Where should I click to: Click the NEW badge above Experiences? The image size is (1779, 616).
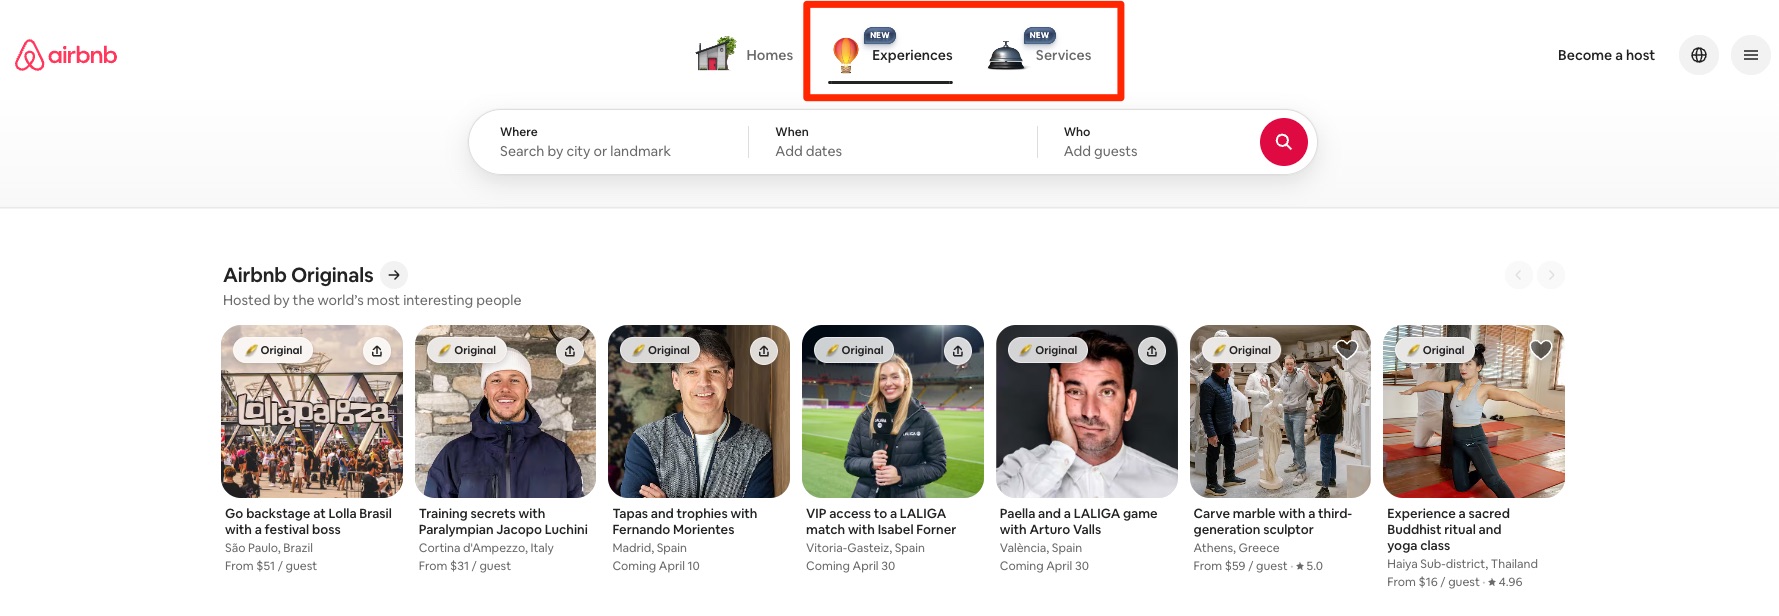tap(880, 35)
